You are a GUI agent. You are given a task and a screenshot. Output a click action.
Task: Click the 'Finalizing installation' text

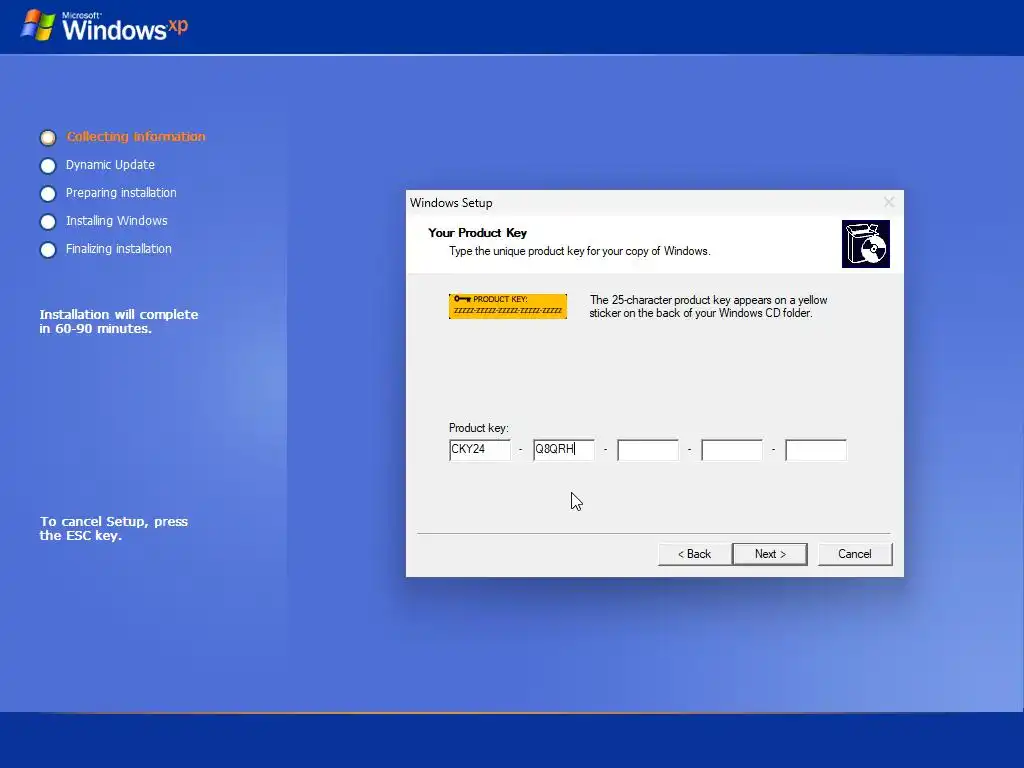(x=118, y=249)
